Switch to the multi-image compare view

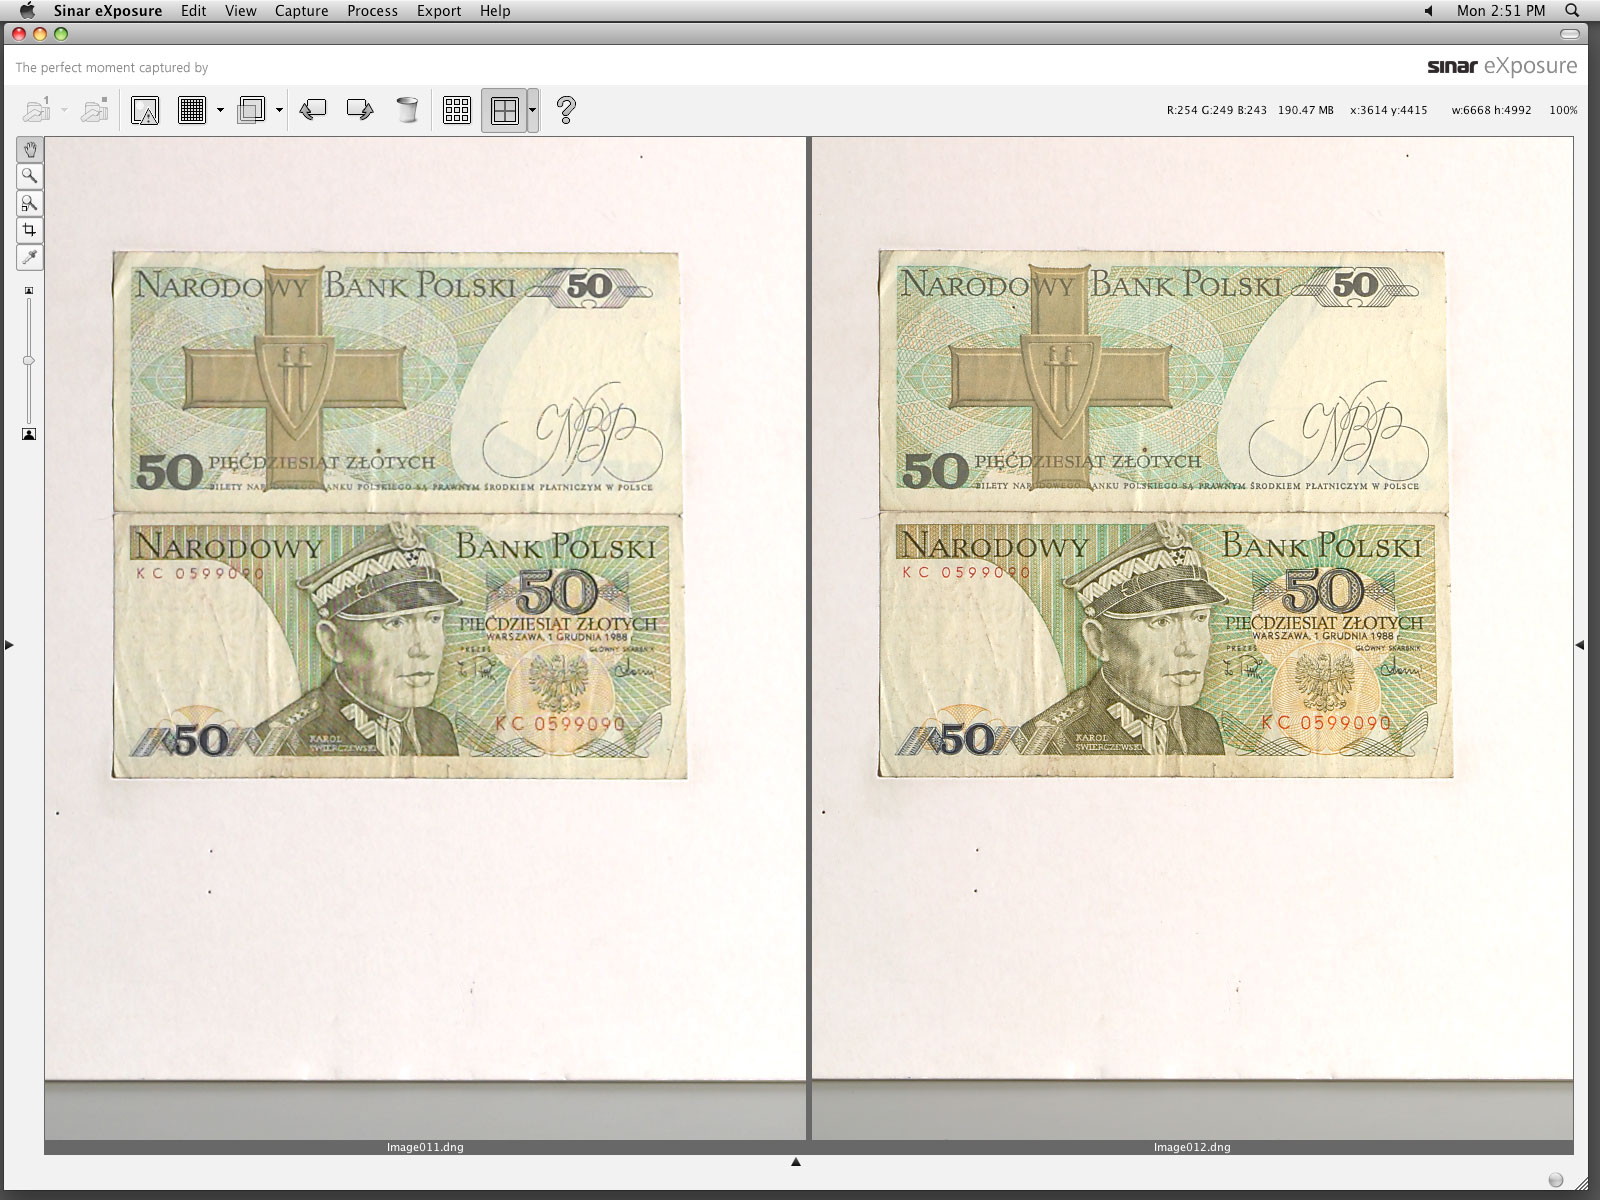coord(504,110)
